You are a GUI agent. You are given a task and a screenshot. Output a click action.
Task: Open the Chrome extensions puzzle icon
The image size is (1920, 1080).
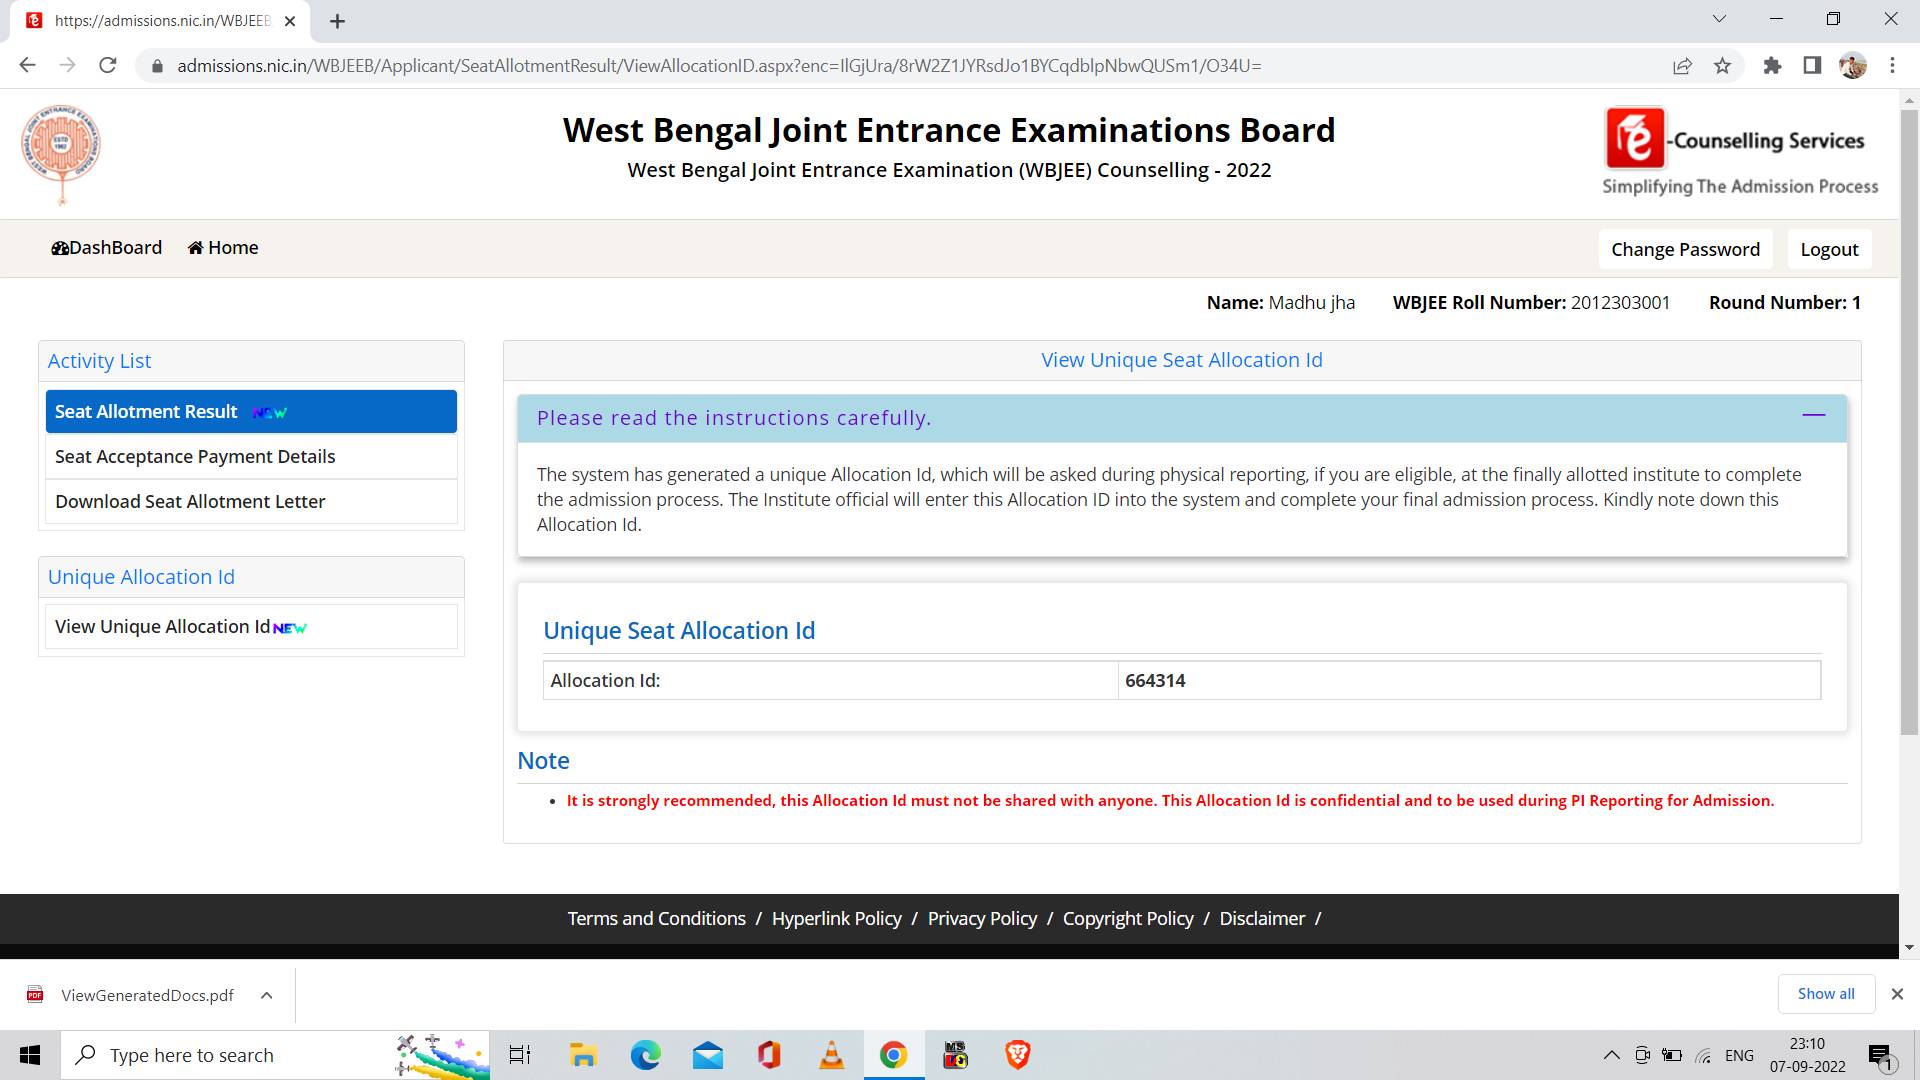click(1772, 66)
